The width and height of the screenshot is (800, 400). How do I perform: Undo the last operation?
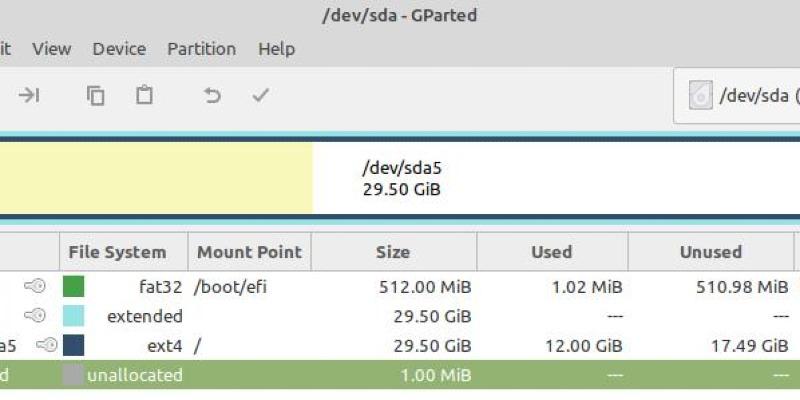[212, 95]
